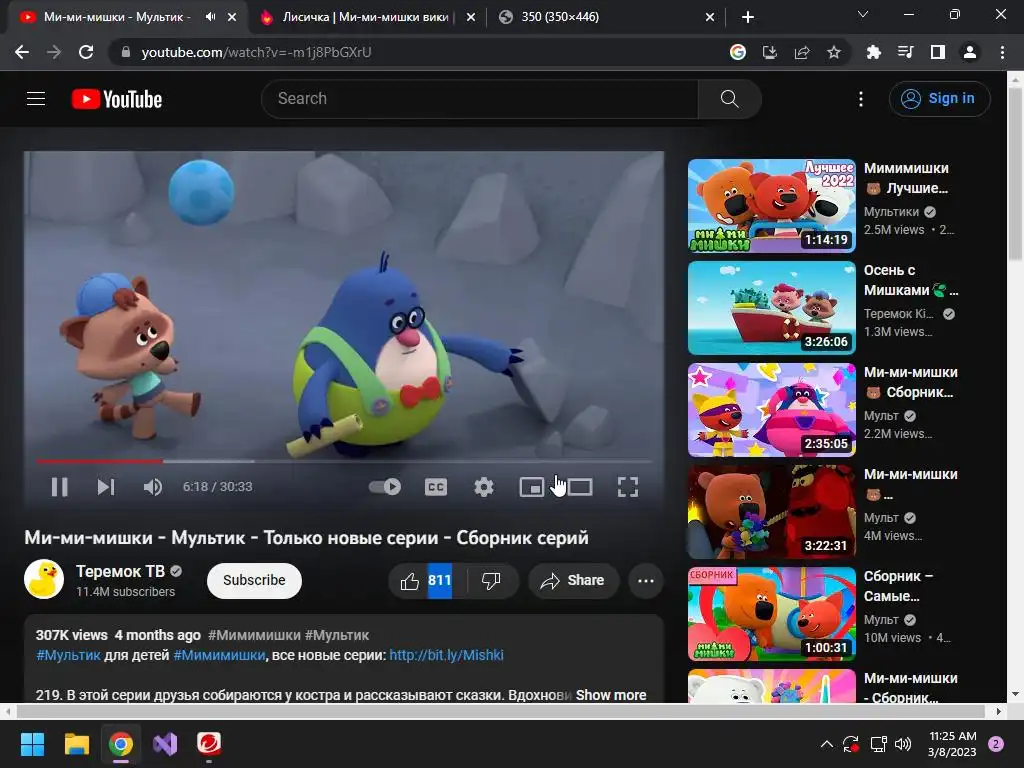Screen dimensions: 1024x768
Task: Subscribe to Теремок ТВ channel
Action: [254, 581]
